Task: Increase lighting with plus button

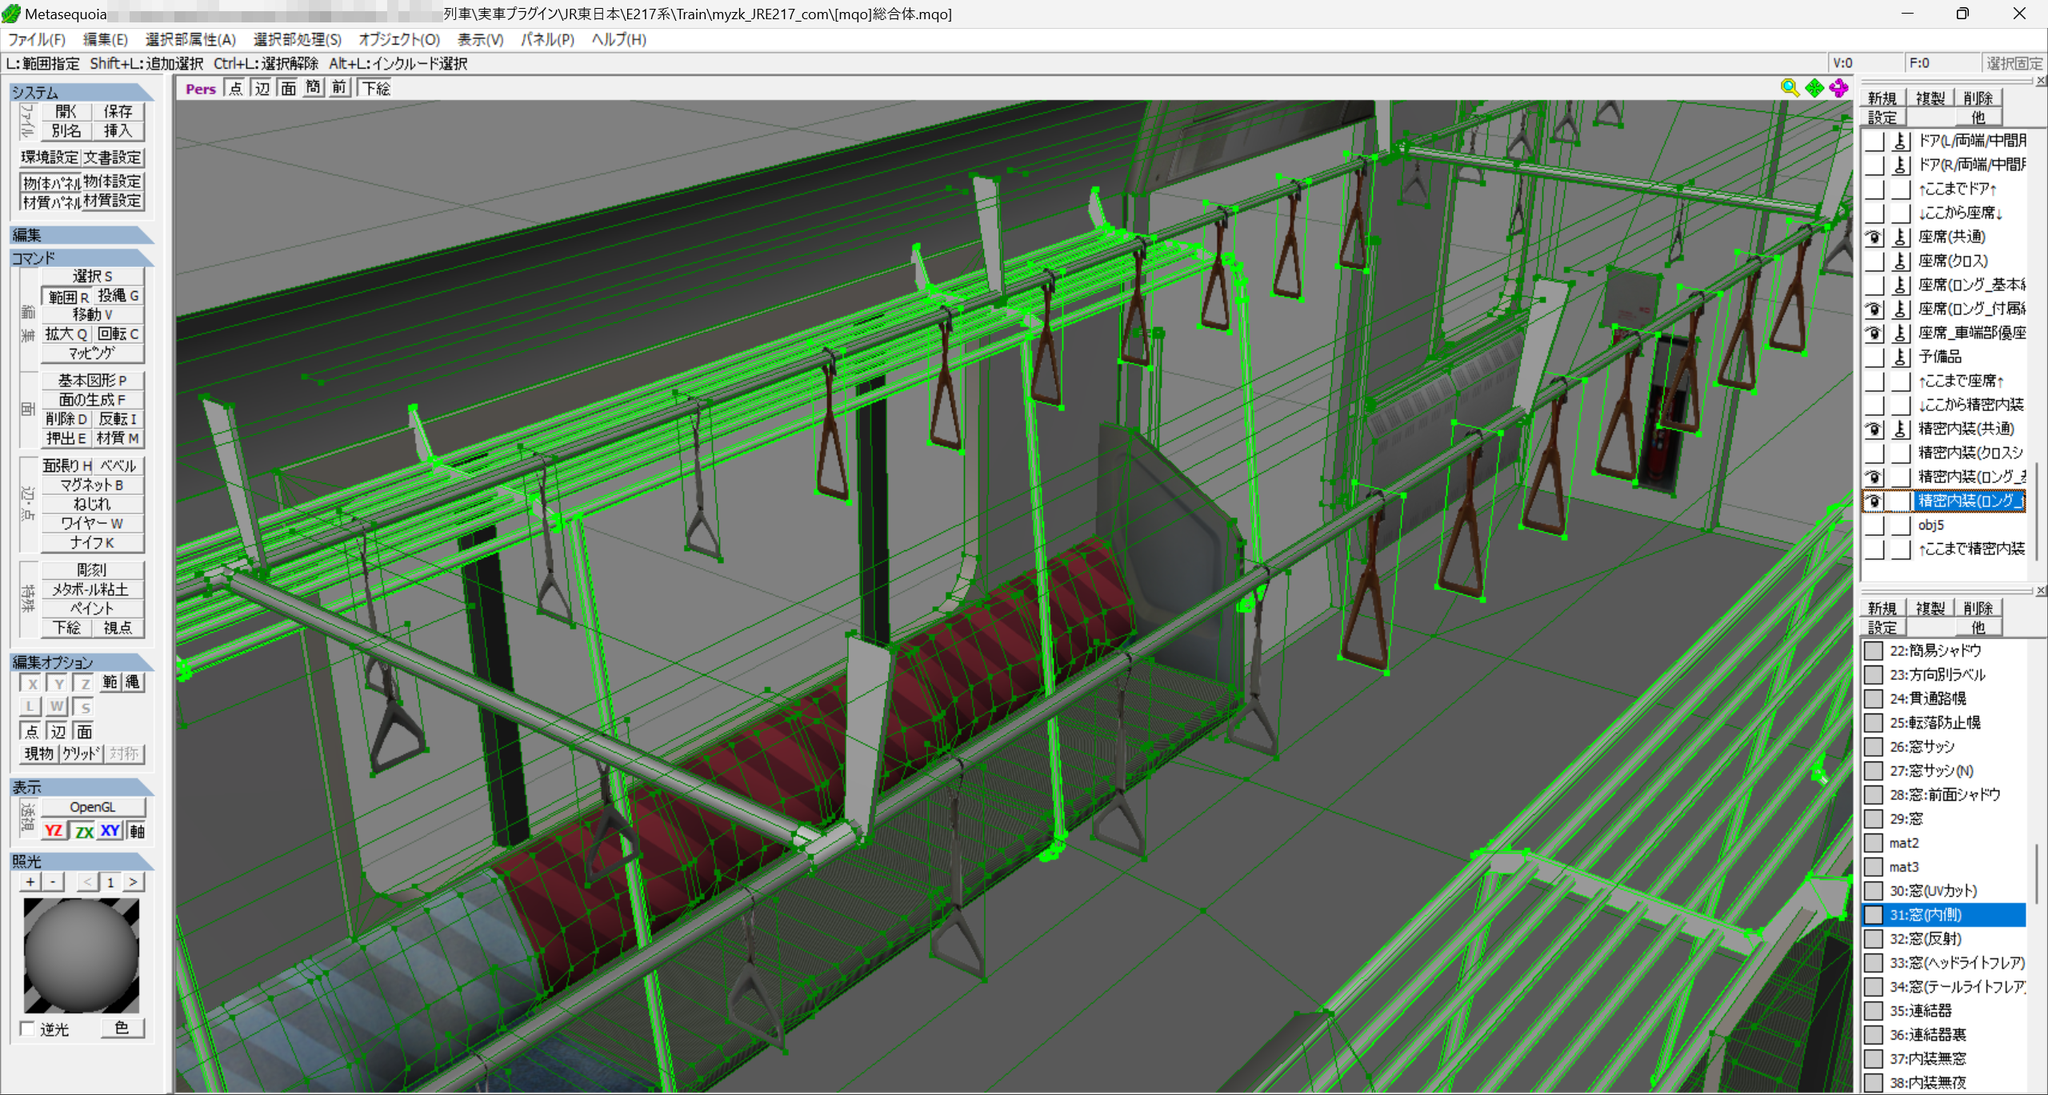Action: [x=31, y=882]
